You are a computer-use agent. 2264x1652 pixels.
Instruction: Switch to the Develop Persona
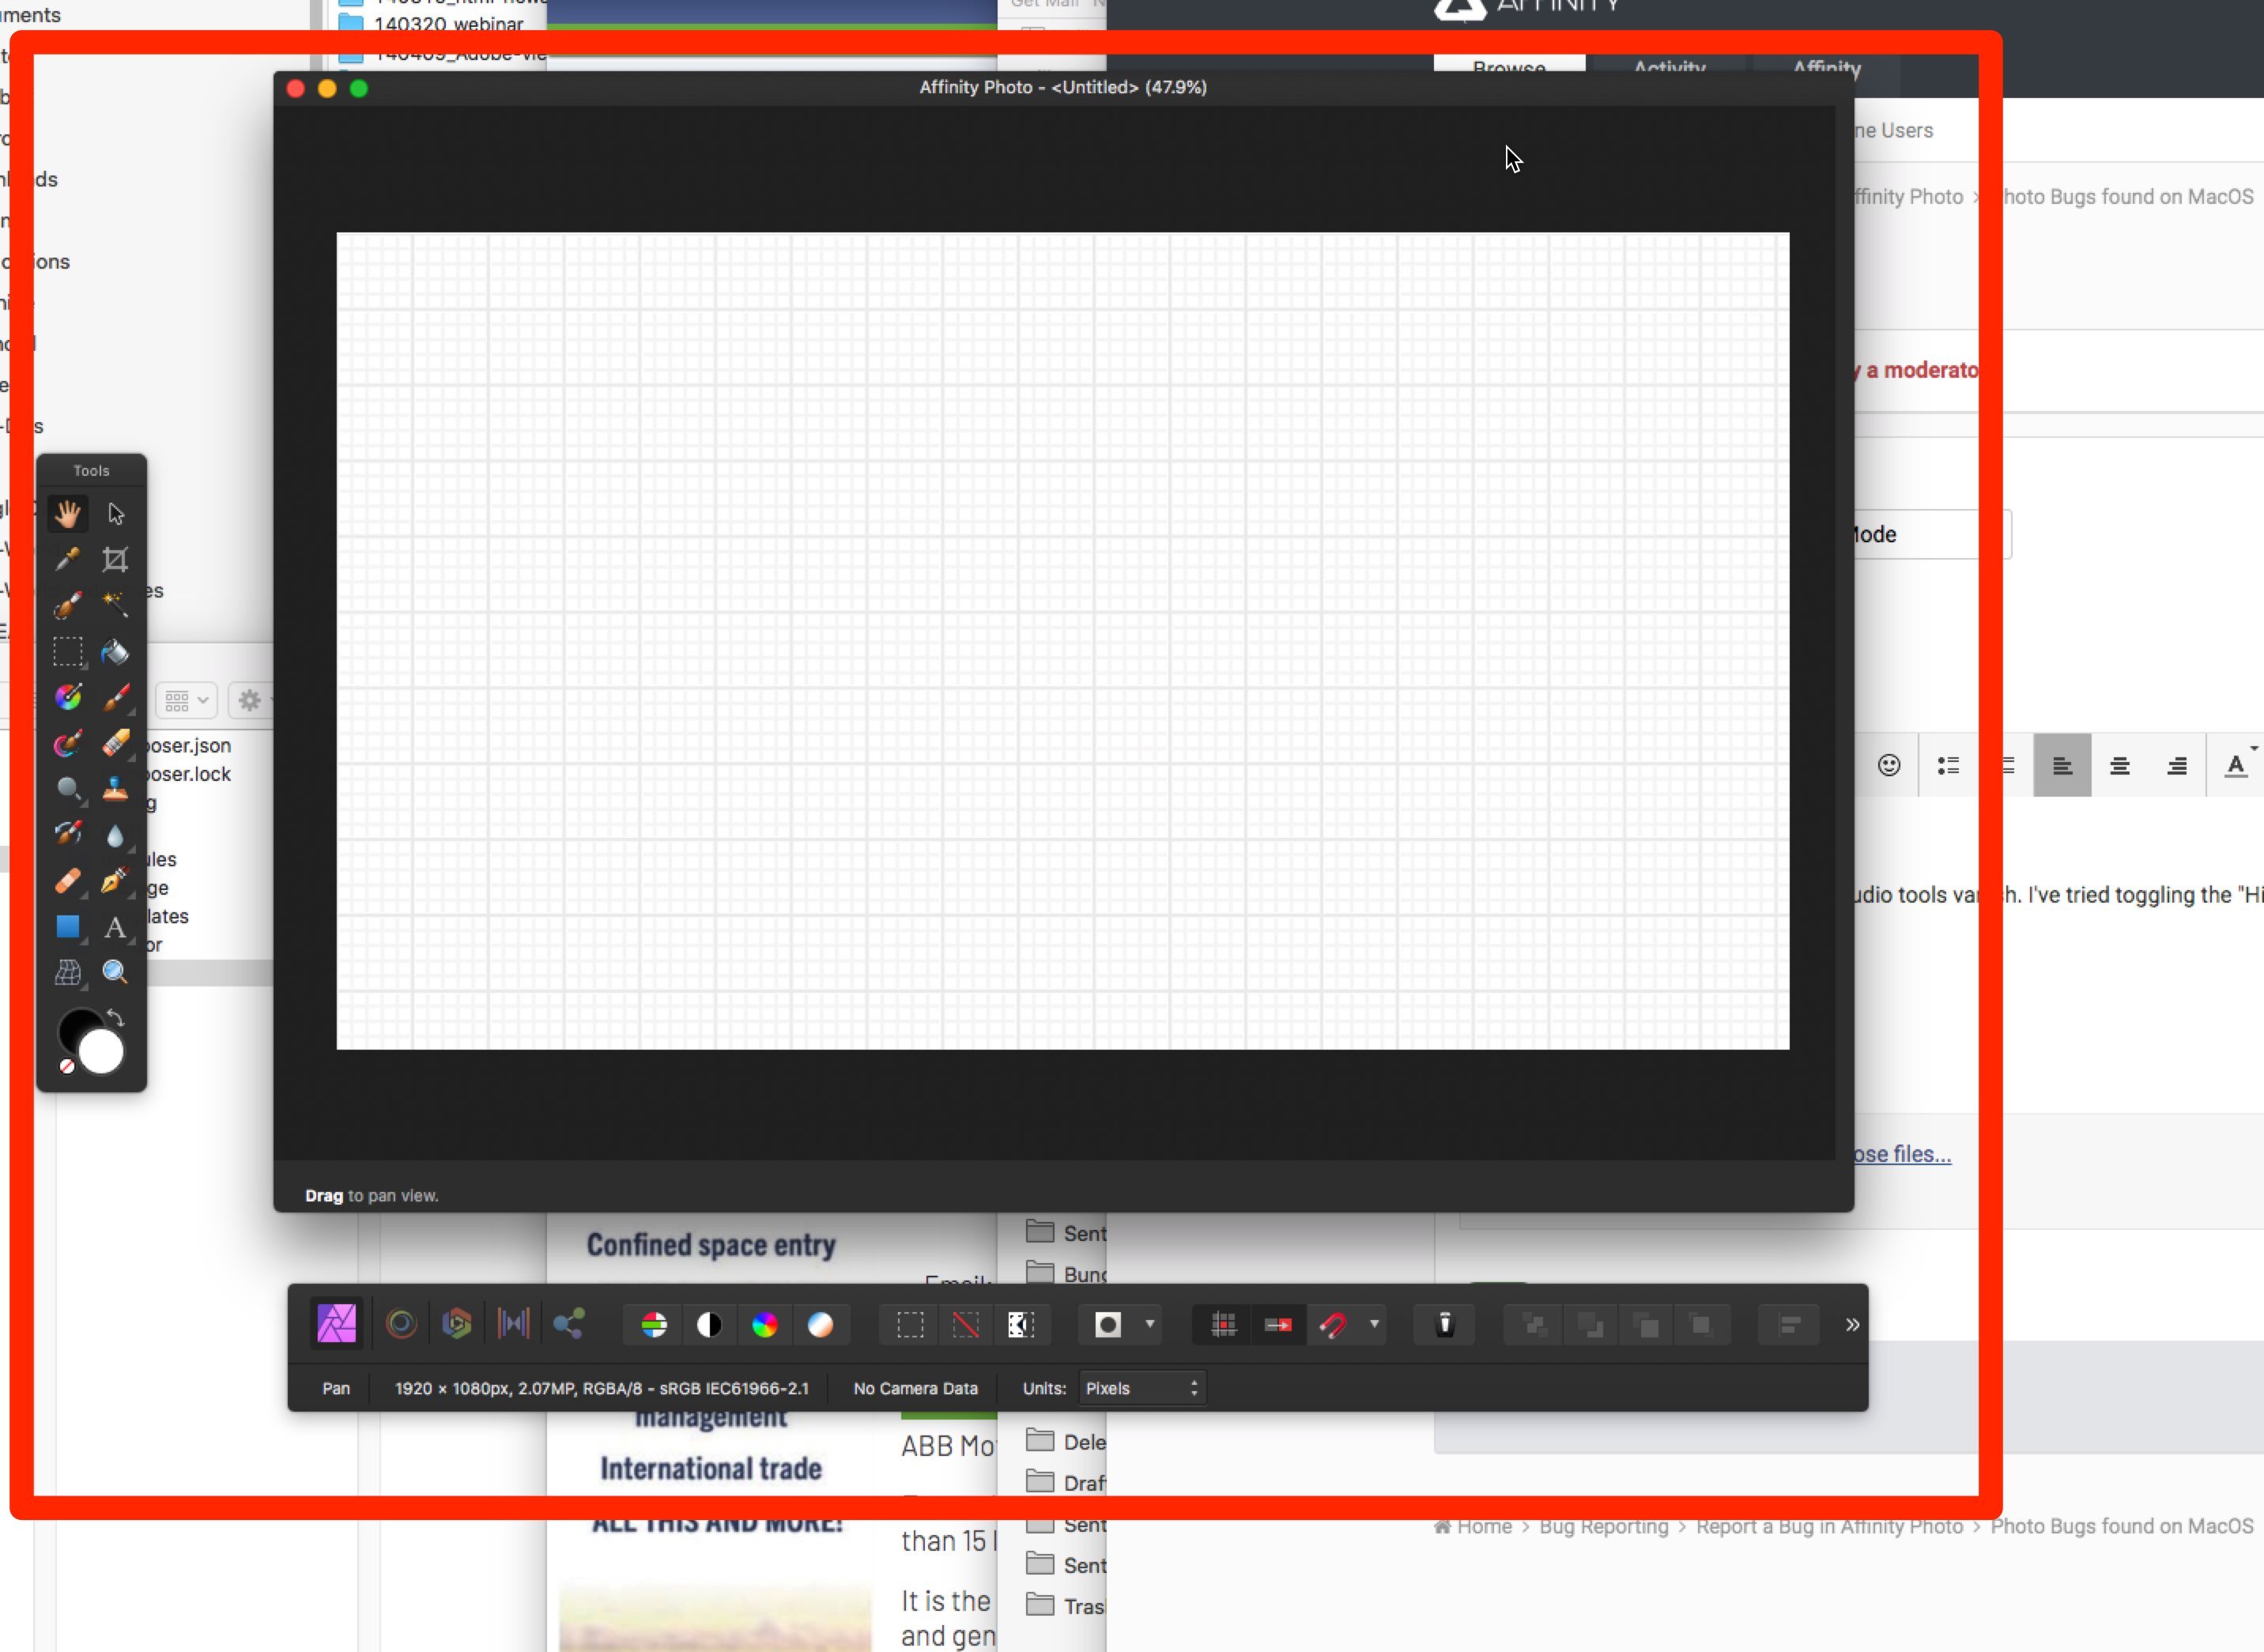[457, 1325]
